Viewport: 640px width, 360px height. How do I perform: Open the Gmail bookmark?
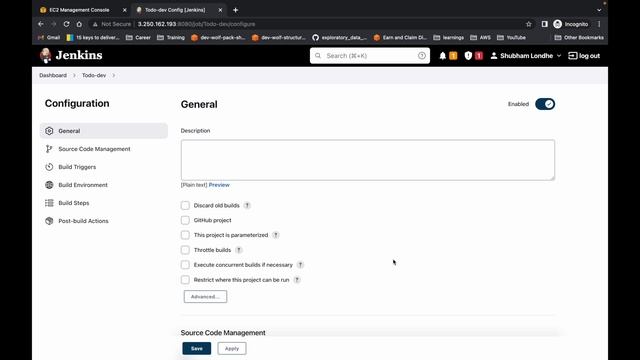pos(49,38)
